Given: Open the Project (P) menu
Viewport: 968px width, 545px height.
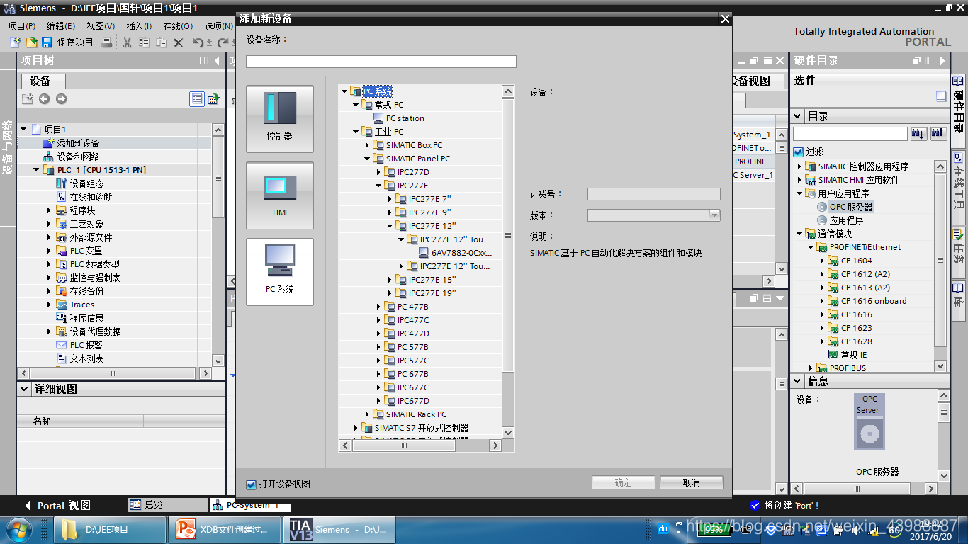Looking at the screenshot, I should click(x=22, y=26).
